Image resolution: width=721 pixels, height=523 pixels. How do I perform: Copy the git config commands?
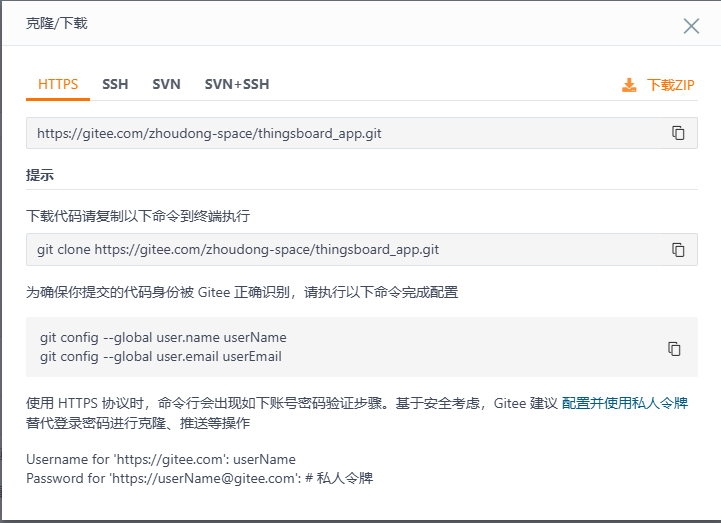(x=674, y=348)
